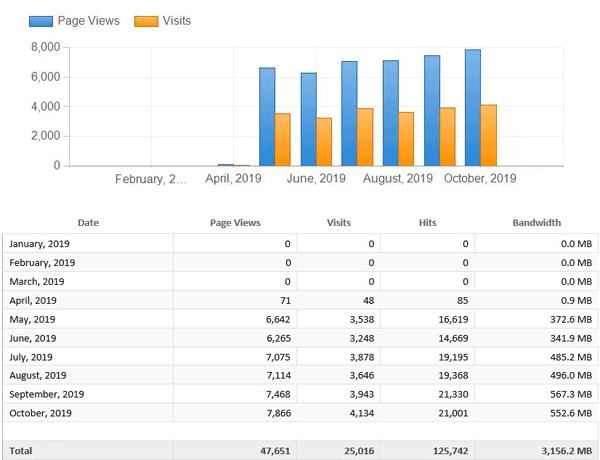Viewport: 600px width, 460px height.
Task: Click the Total row label
Action: pyautogui.click(x=21, y=451)
